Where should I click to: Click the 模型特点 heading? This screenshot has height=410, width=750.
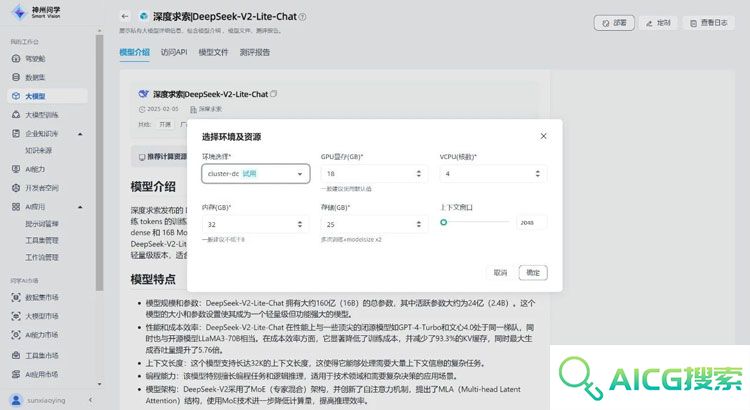click(x=153, y=279)
